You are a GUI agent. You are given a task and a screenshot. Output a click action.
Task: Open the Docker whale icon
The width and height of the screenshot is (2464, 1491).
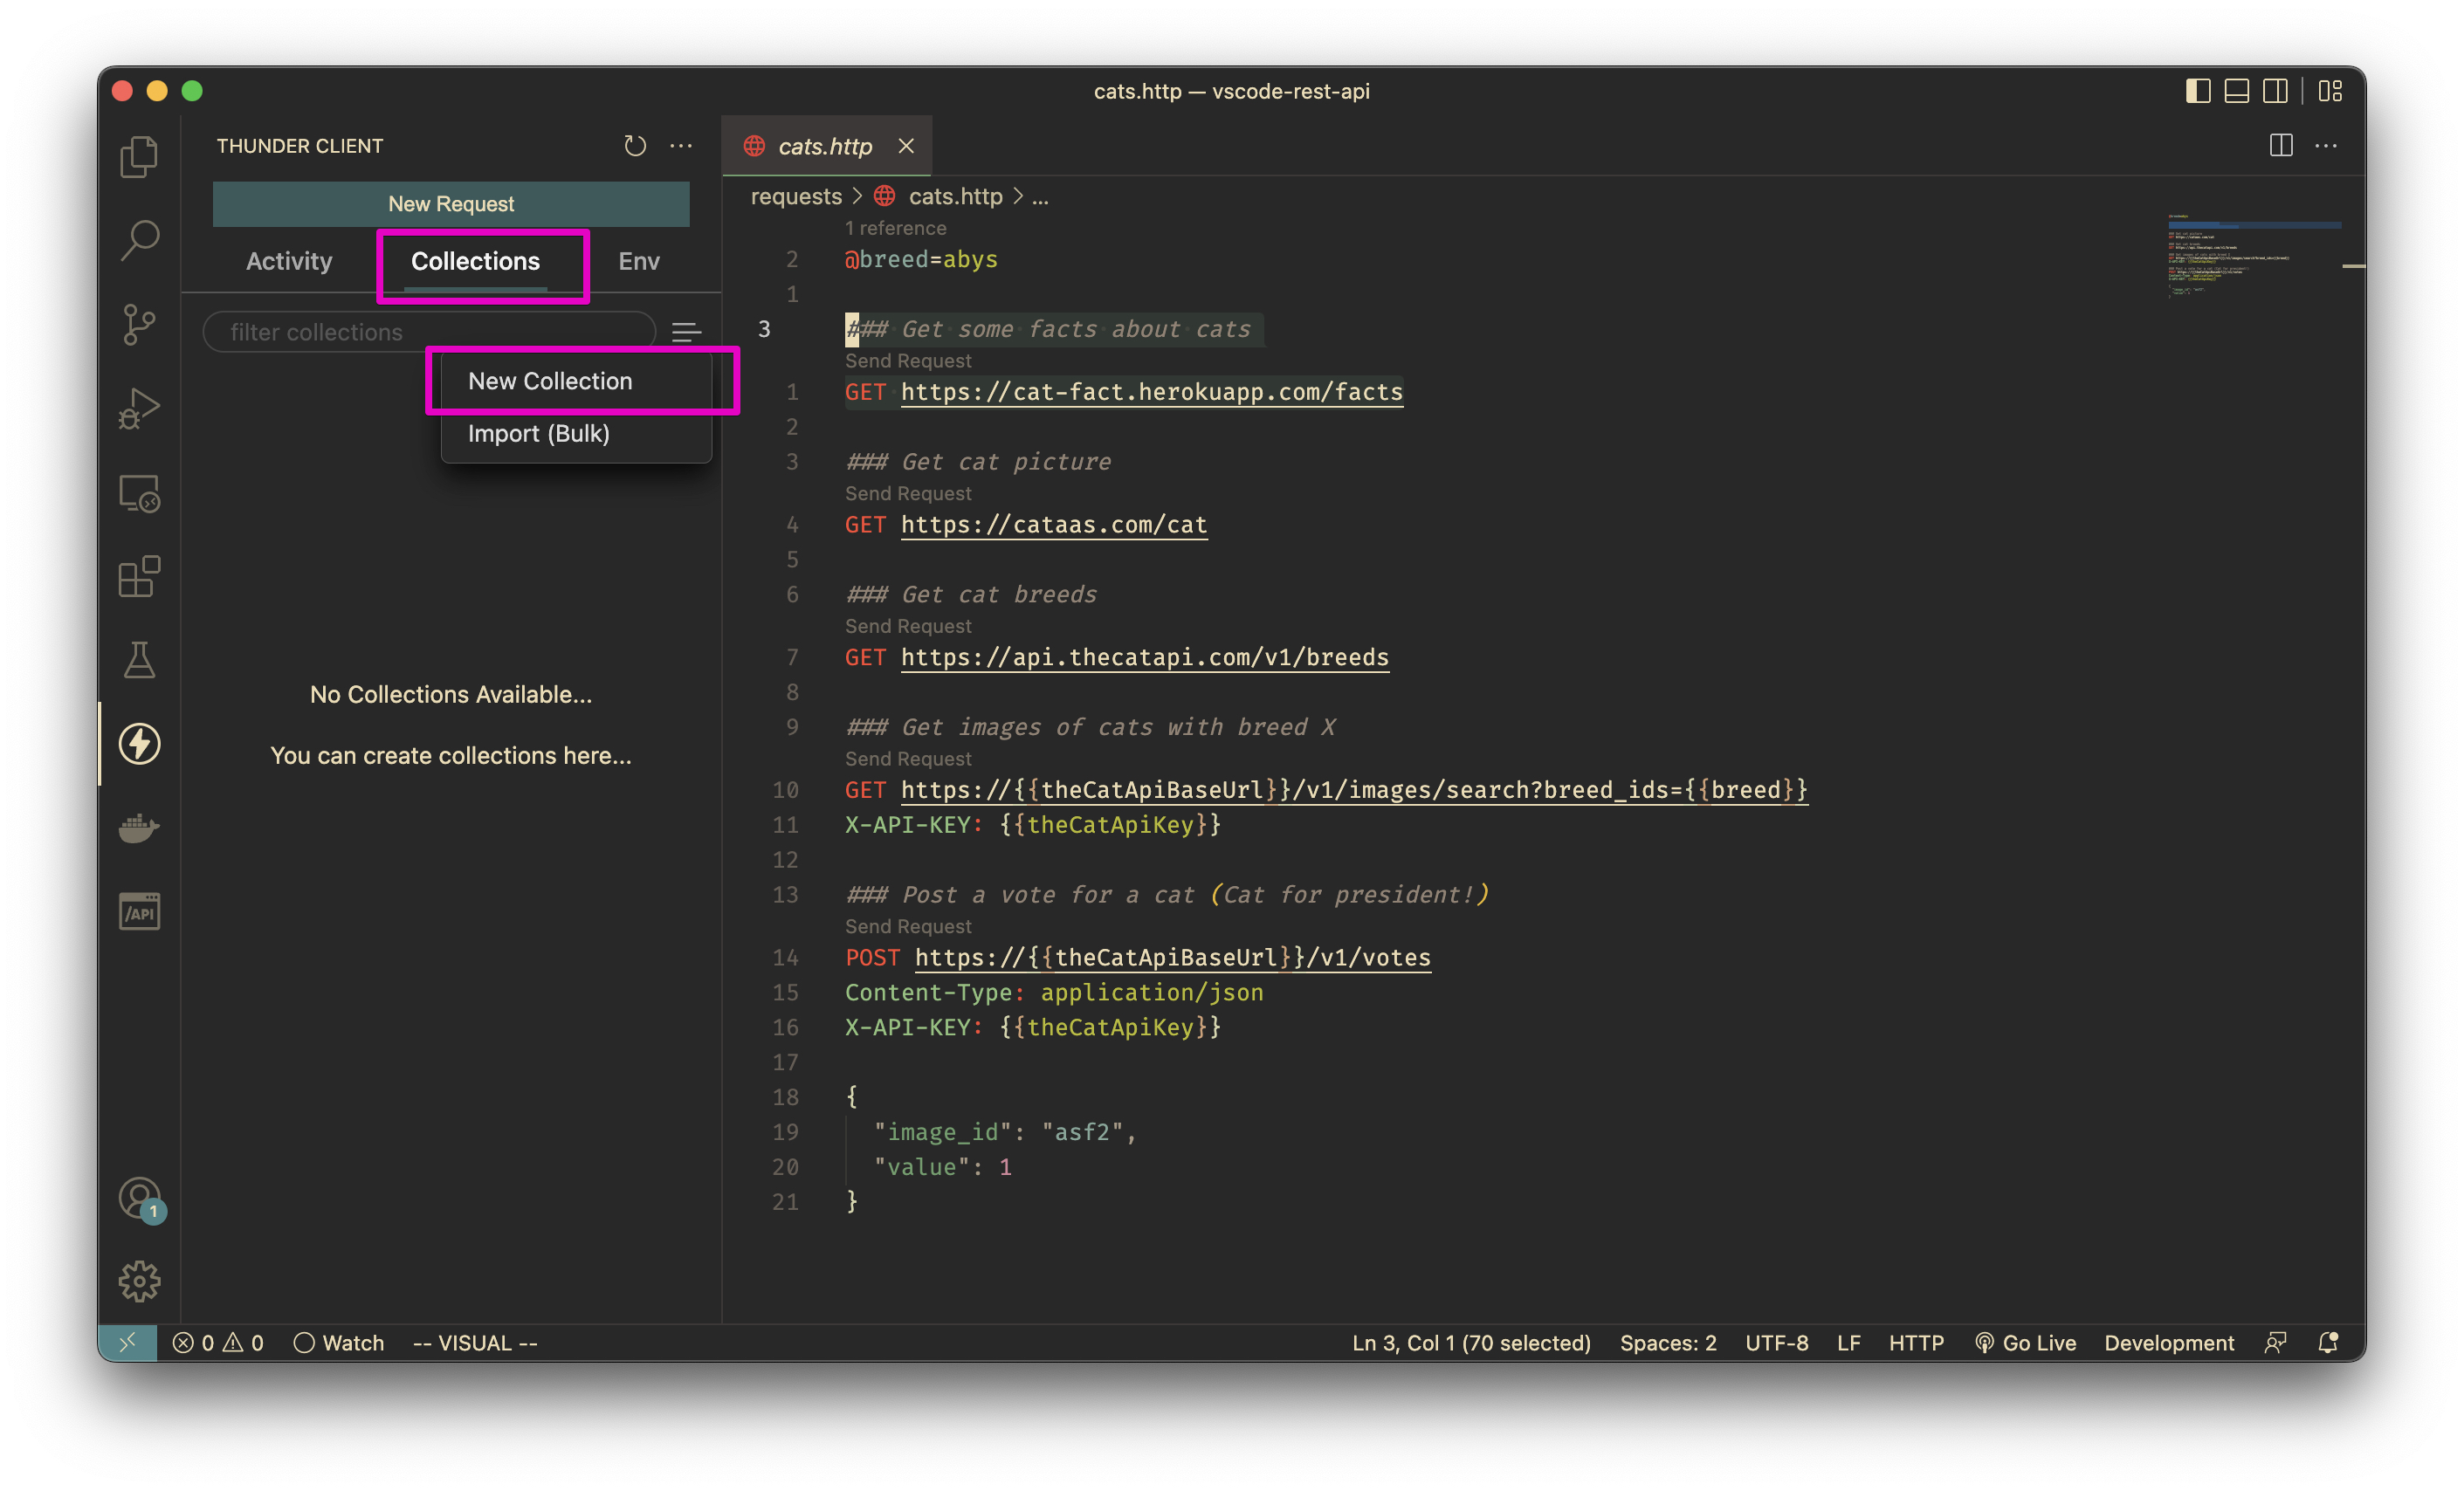[139, 828]
